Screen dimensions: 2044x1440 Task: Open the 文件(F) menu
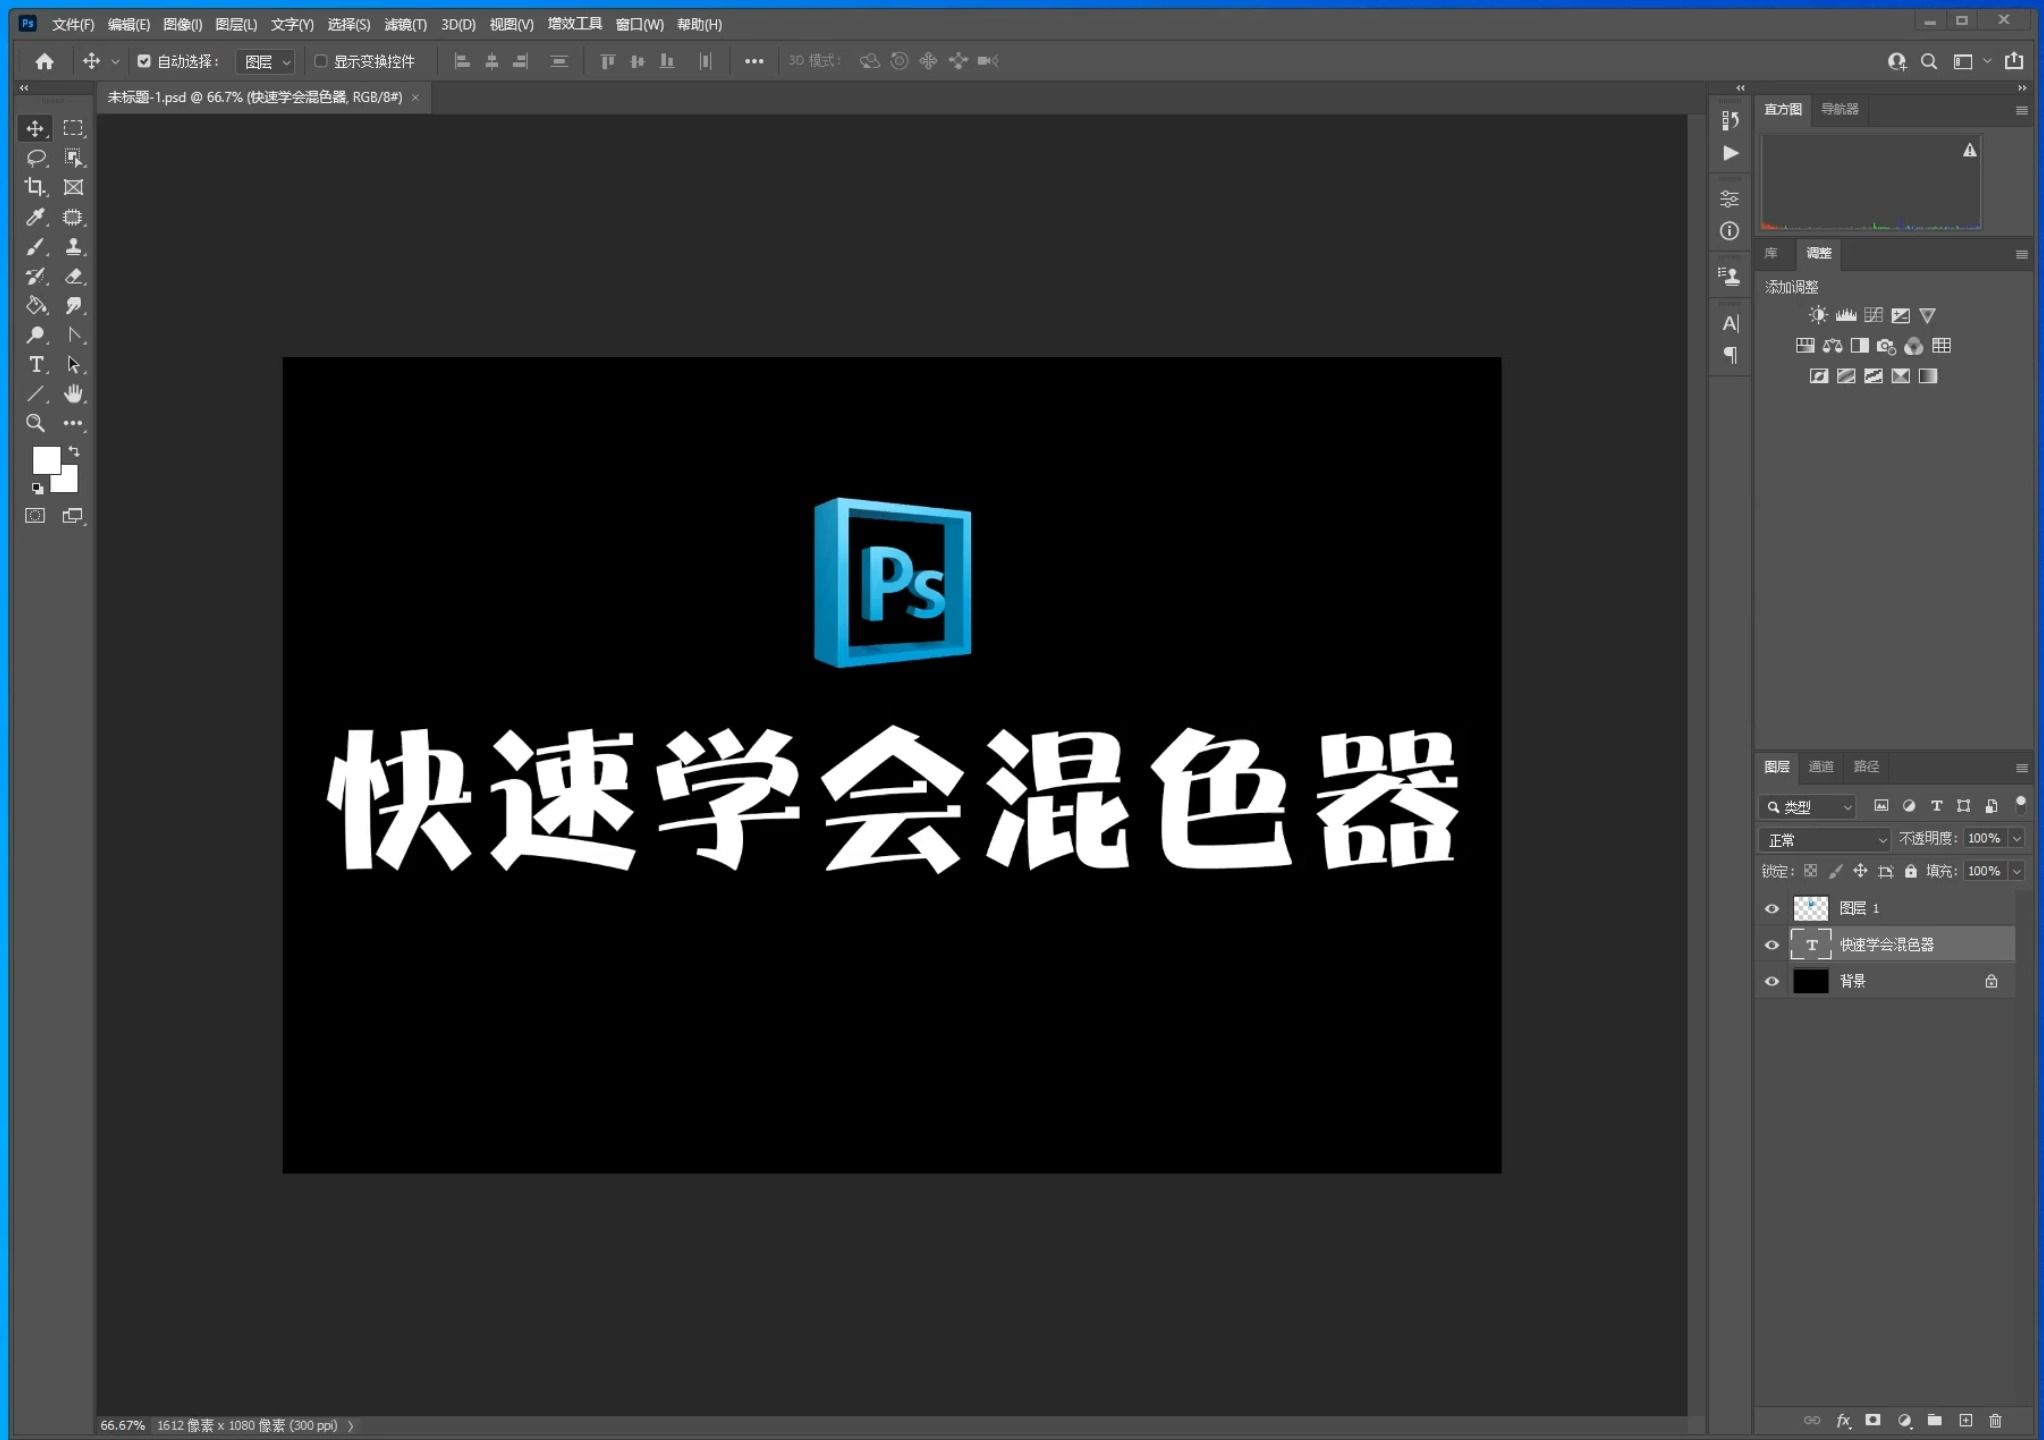[x=73, y=24]
